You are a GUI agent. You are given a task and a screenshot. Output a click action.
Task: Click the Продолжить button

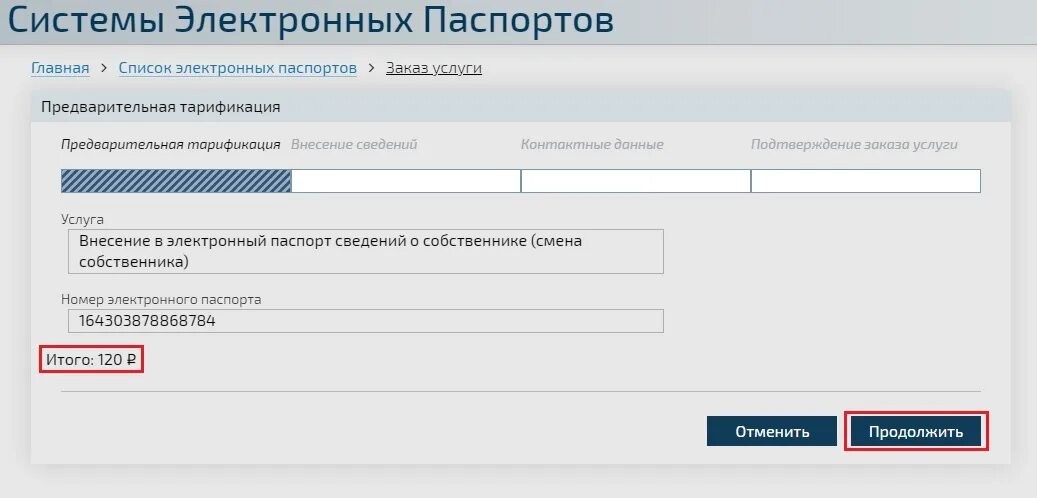(916, 432)
